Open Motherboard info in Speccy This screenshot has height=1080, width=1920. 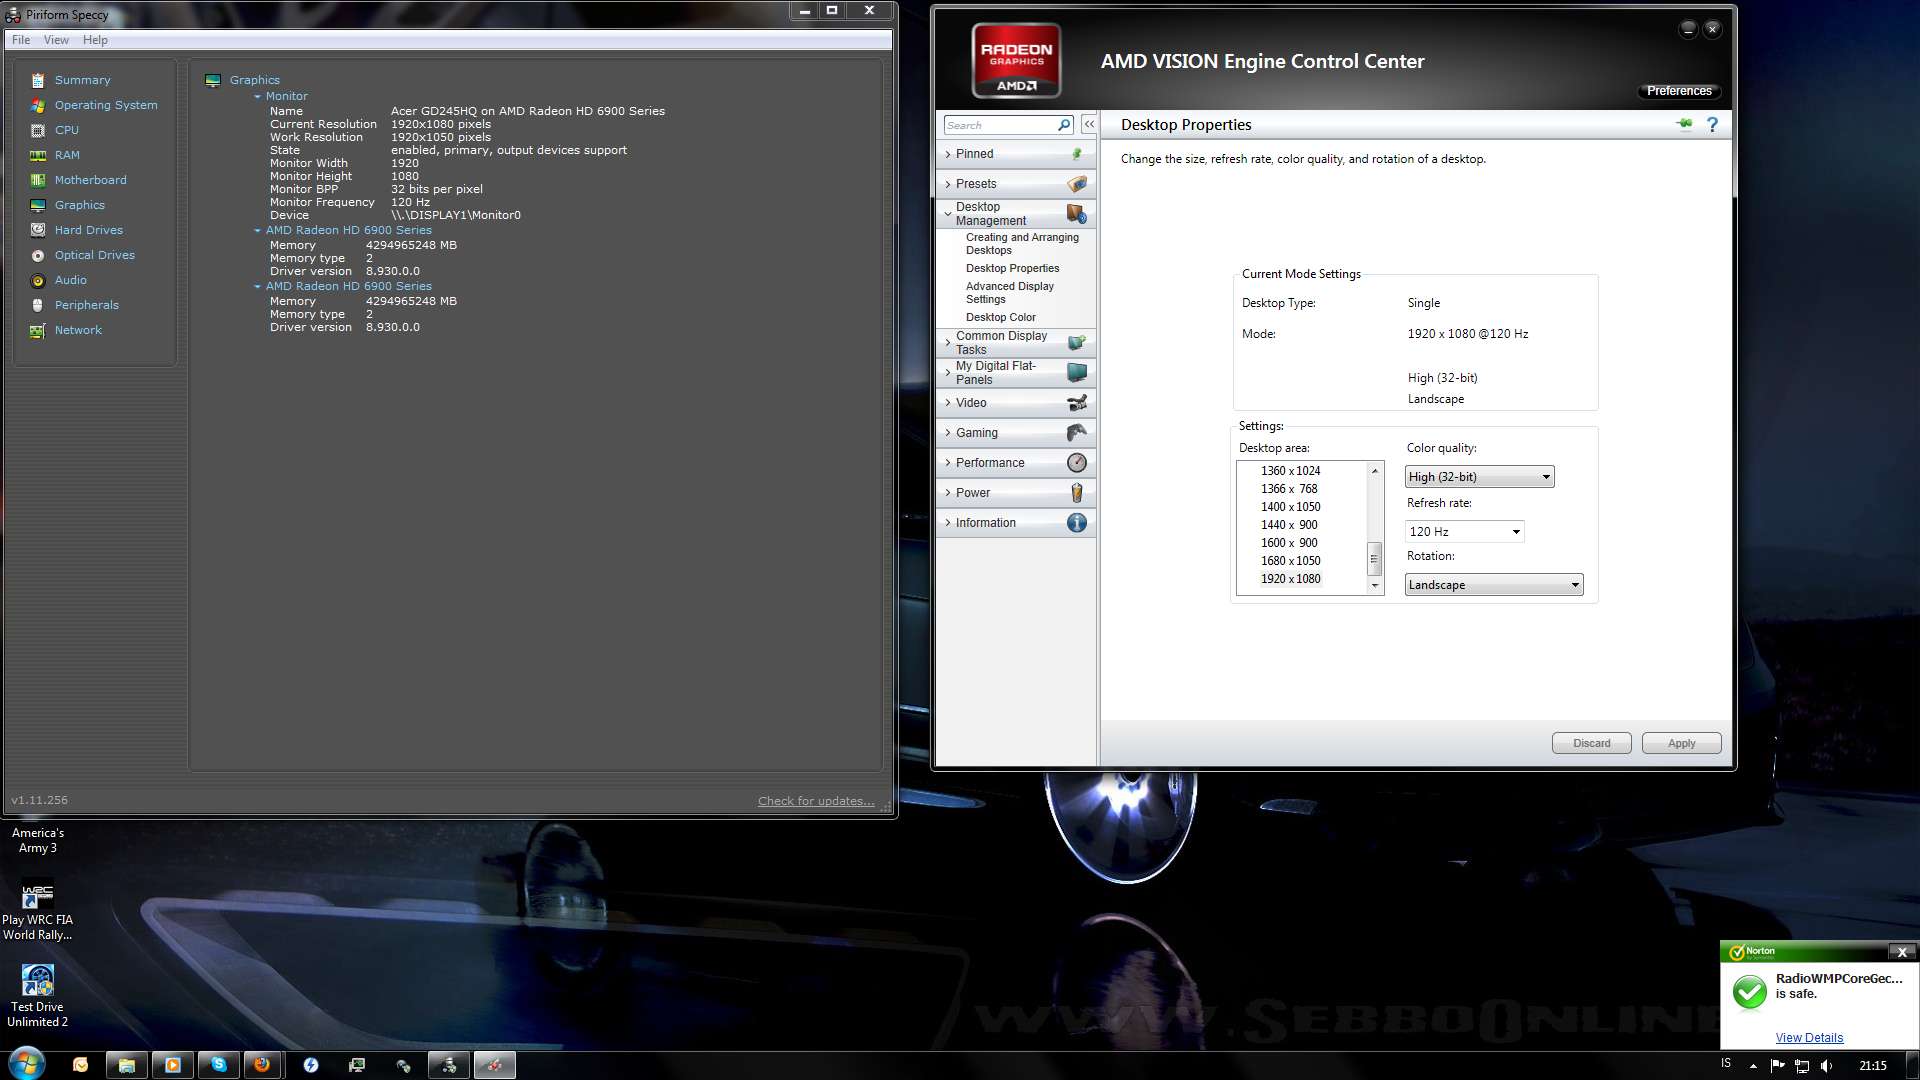tap(90, 180)
